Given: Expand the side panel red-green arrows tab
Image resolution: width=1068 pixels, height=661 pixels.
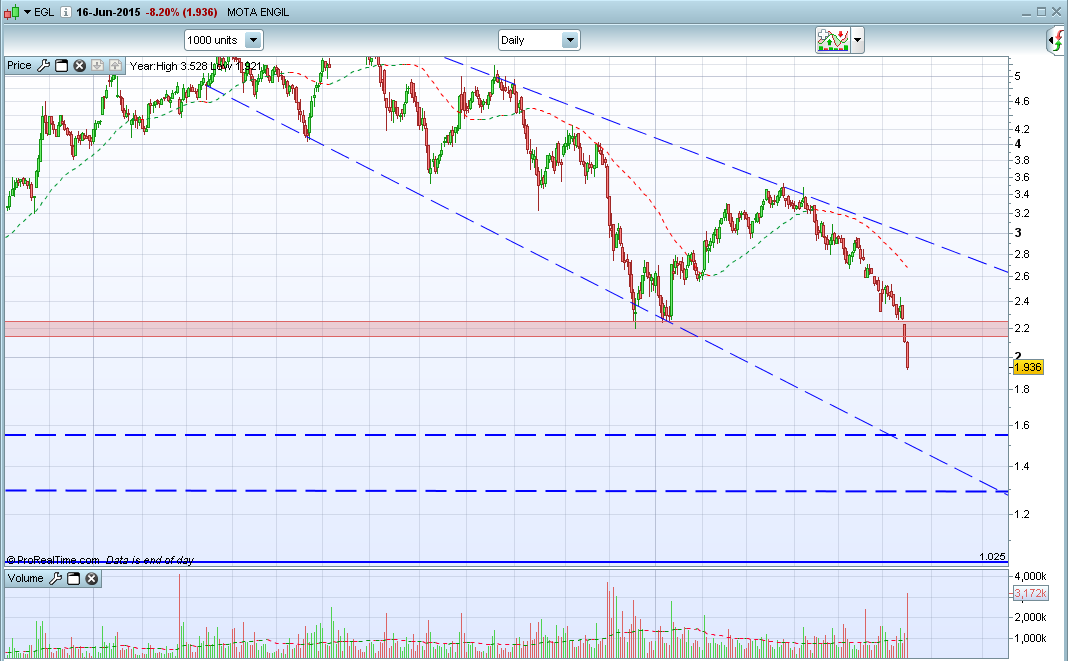Looking at the screenshot, I should click(x=1056, y=40).
